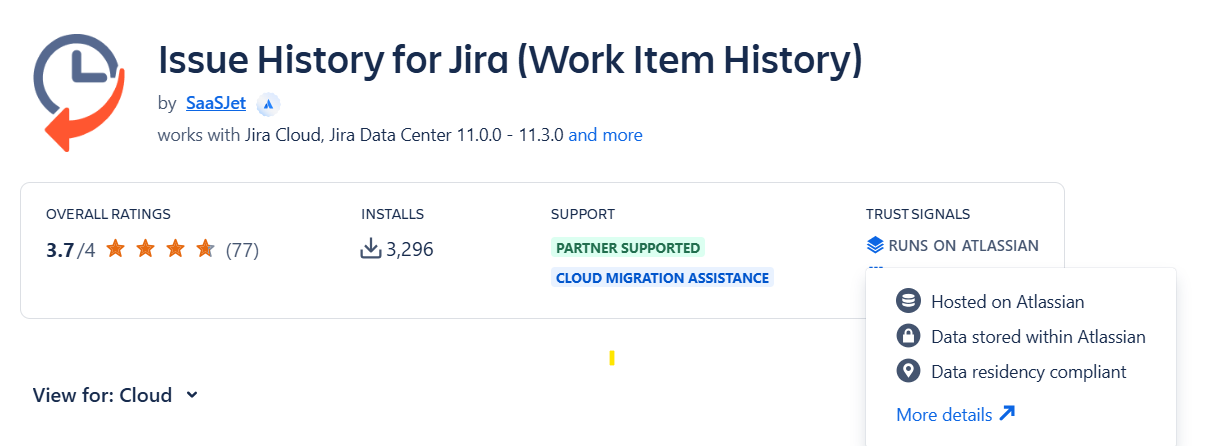The width and height of the screenshot is (1219, 446).
Task: Click the Data residency compliant pin icon
Action: click(x=908, y=372)
